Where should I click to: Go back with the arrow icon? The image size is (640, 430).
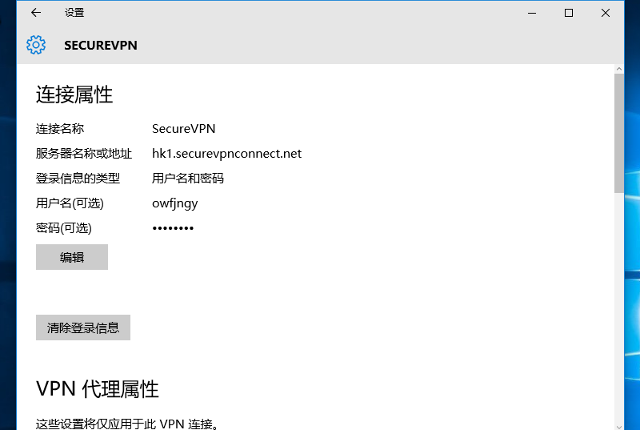[x=36, y=13]
